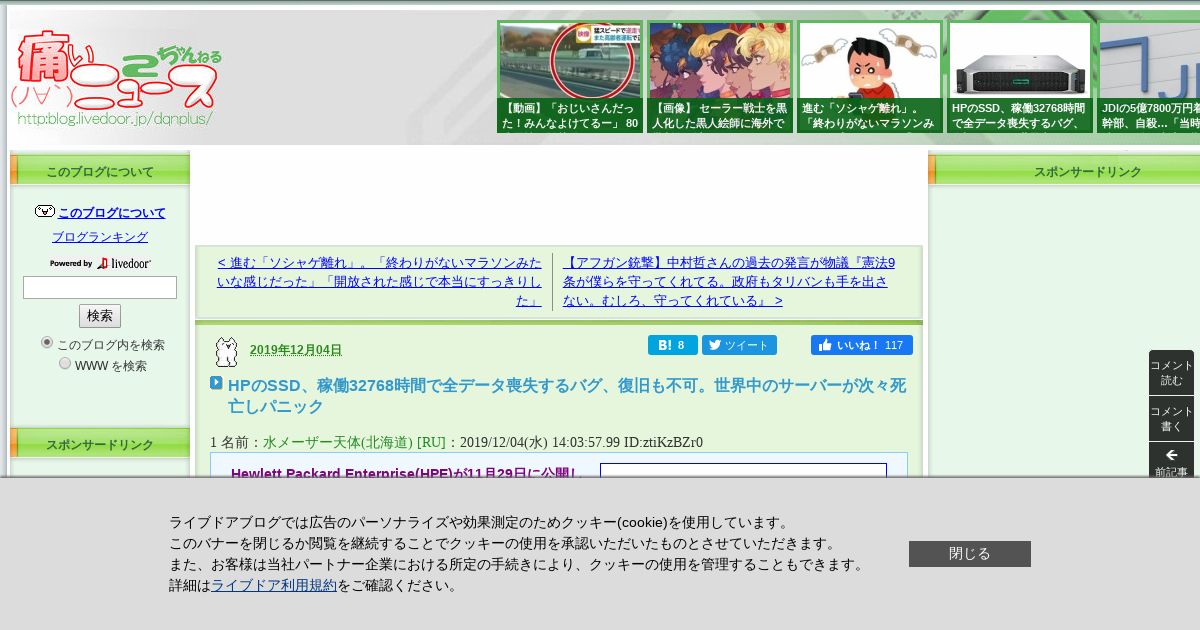Screen dimensions: 1200x630
Task: Close the cookie banner with 閉じる
Action: [970, 554]
